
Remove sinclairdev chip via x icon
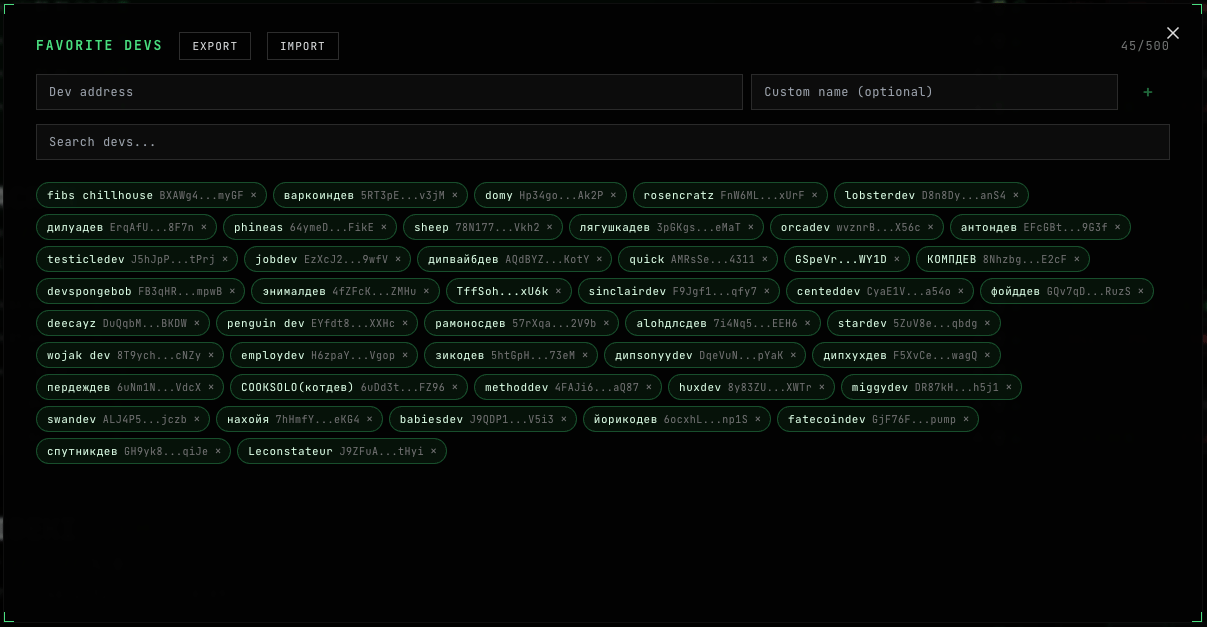pyautogui.click(x=768, y=291)
